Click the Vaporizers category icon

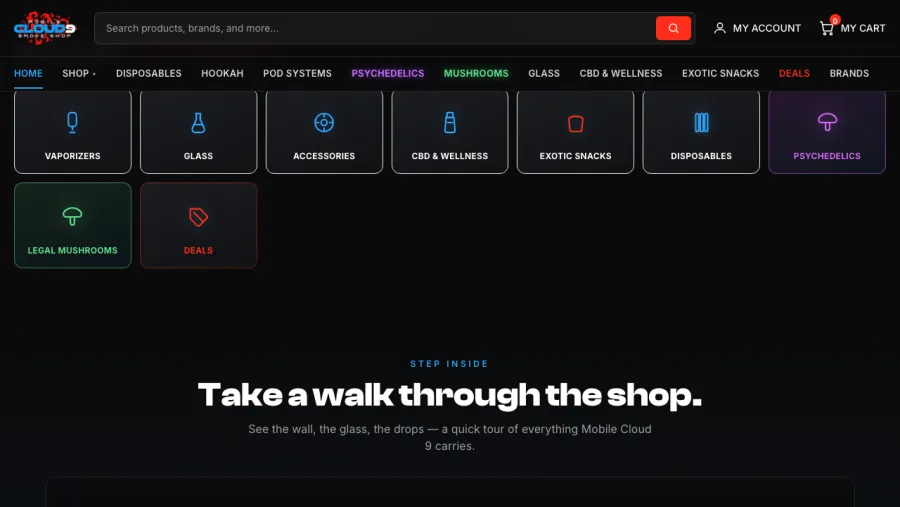pyautogui.click(x=72, y=122)
